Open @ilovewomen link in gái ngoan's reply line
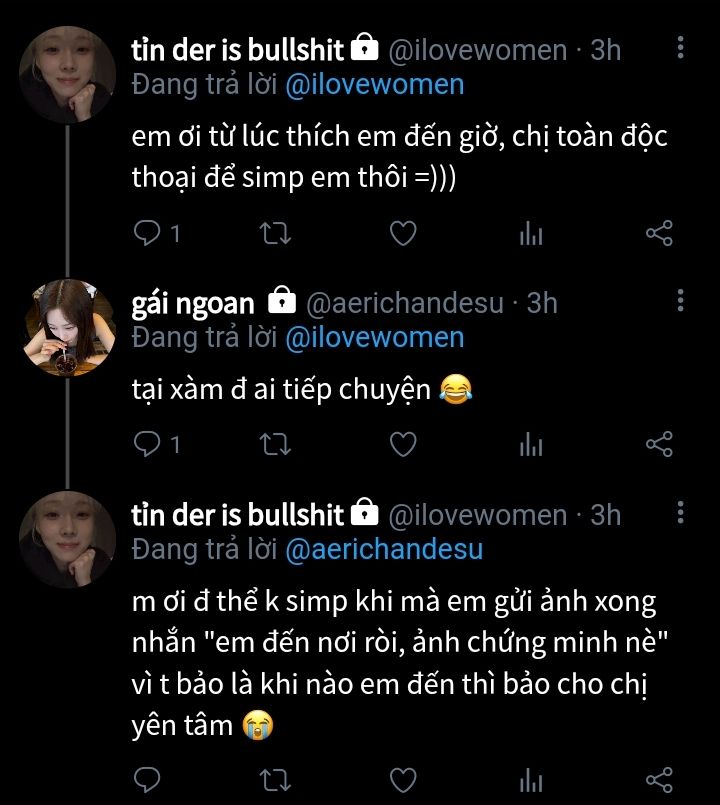720x805 pixels. point(374,337)
